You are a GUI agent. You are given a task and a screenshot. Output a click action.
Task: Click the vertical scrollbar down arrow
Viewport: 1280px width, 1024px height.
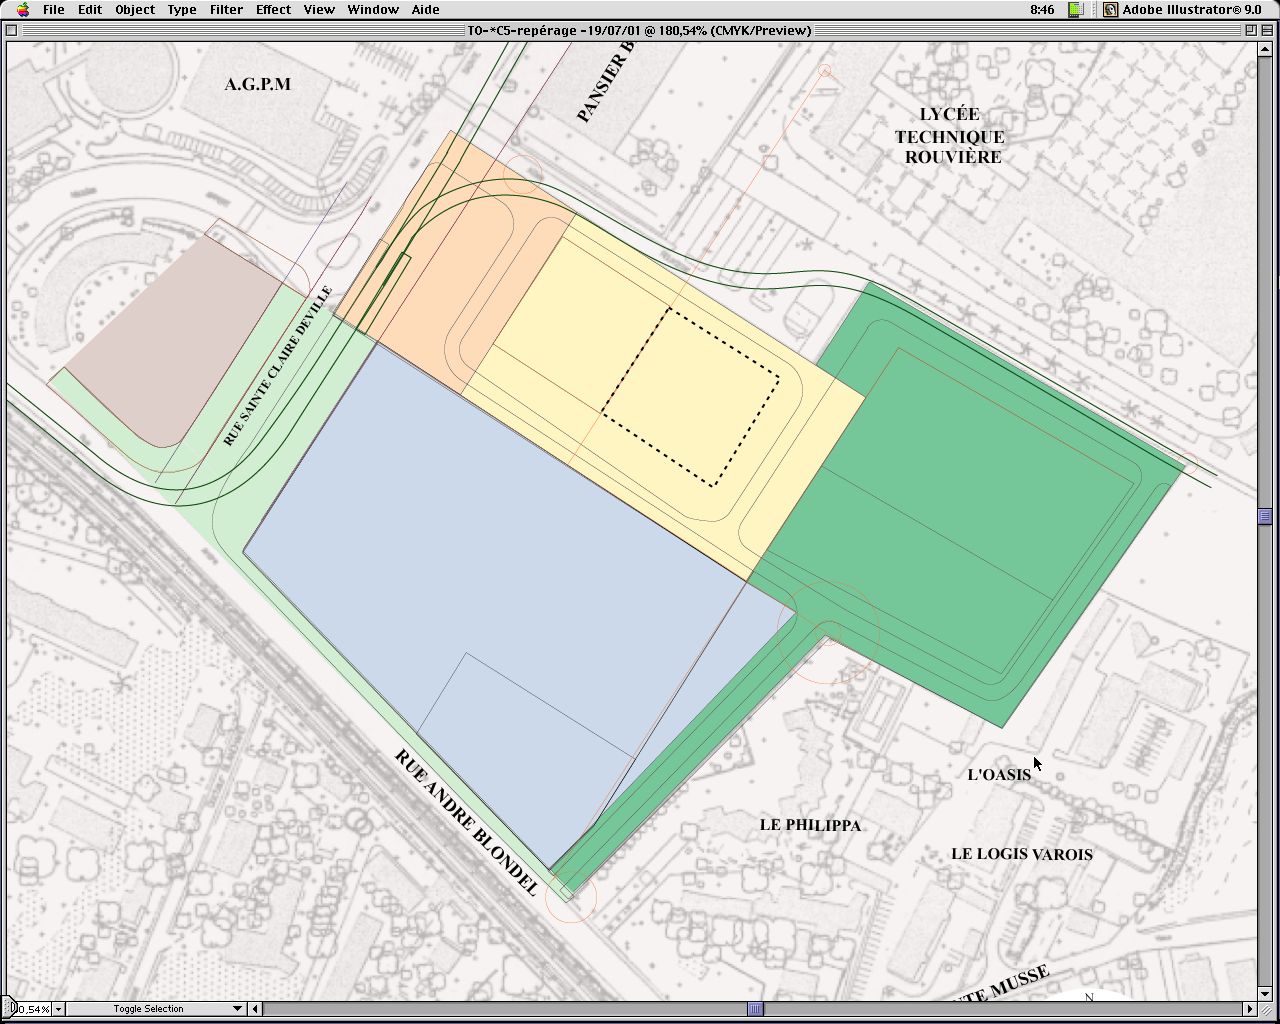pyautogui.click(x=1265, y=992)
